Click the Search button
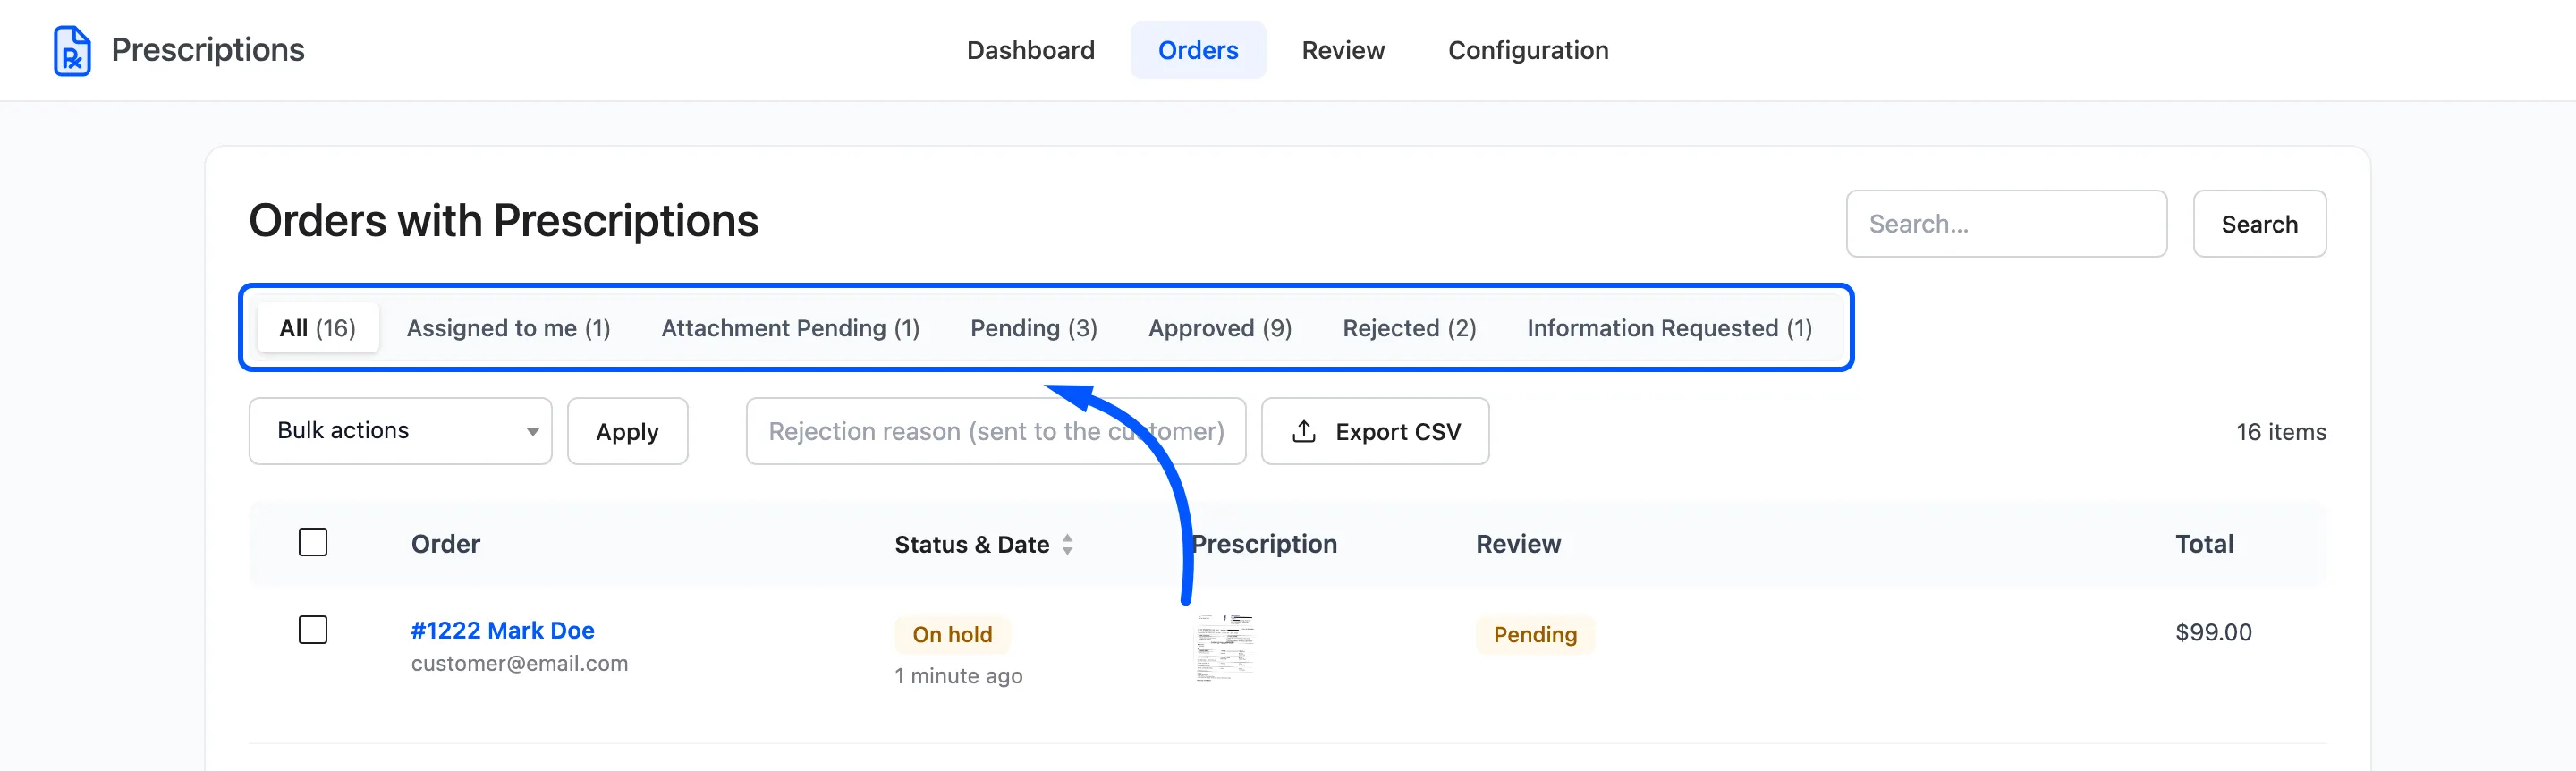The image size is (2576, 771). [2259, 224]
